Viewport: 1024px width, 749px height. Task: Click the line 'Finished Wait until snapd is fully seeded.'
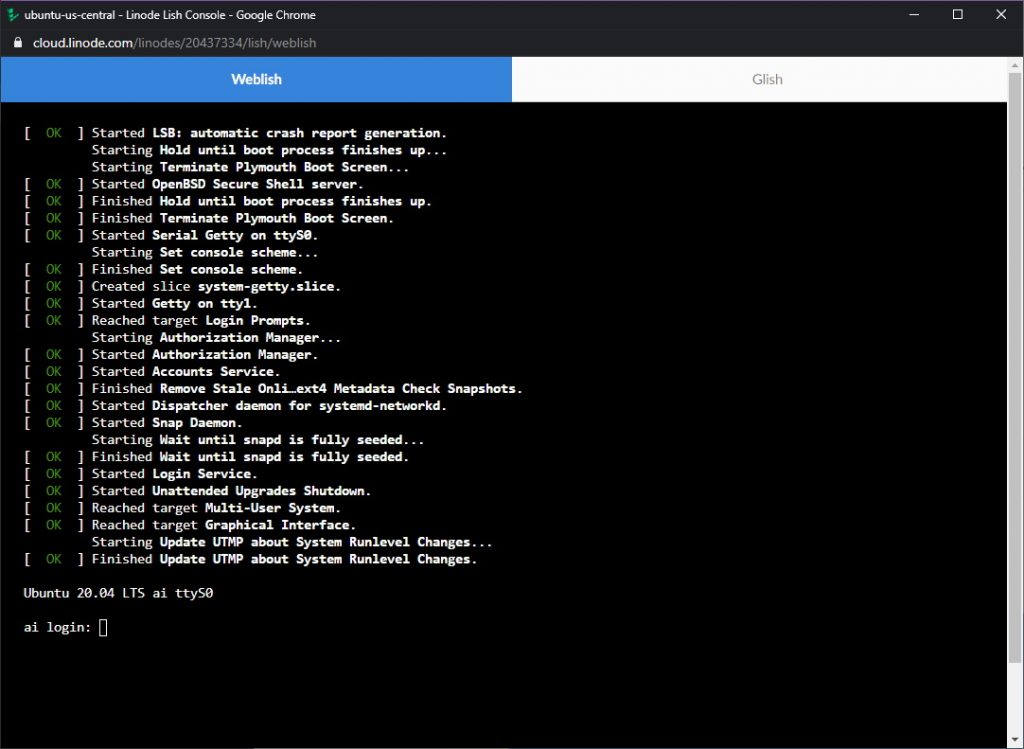pos(250,457)
